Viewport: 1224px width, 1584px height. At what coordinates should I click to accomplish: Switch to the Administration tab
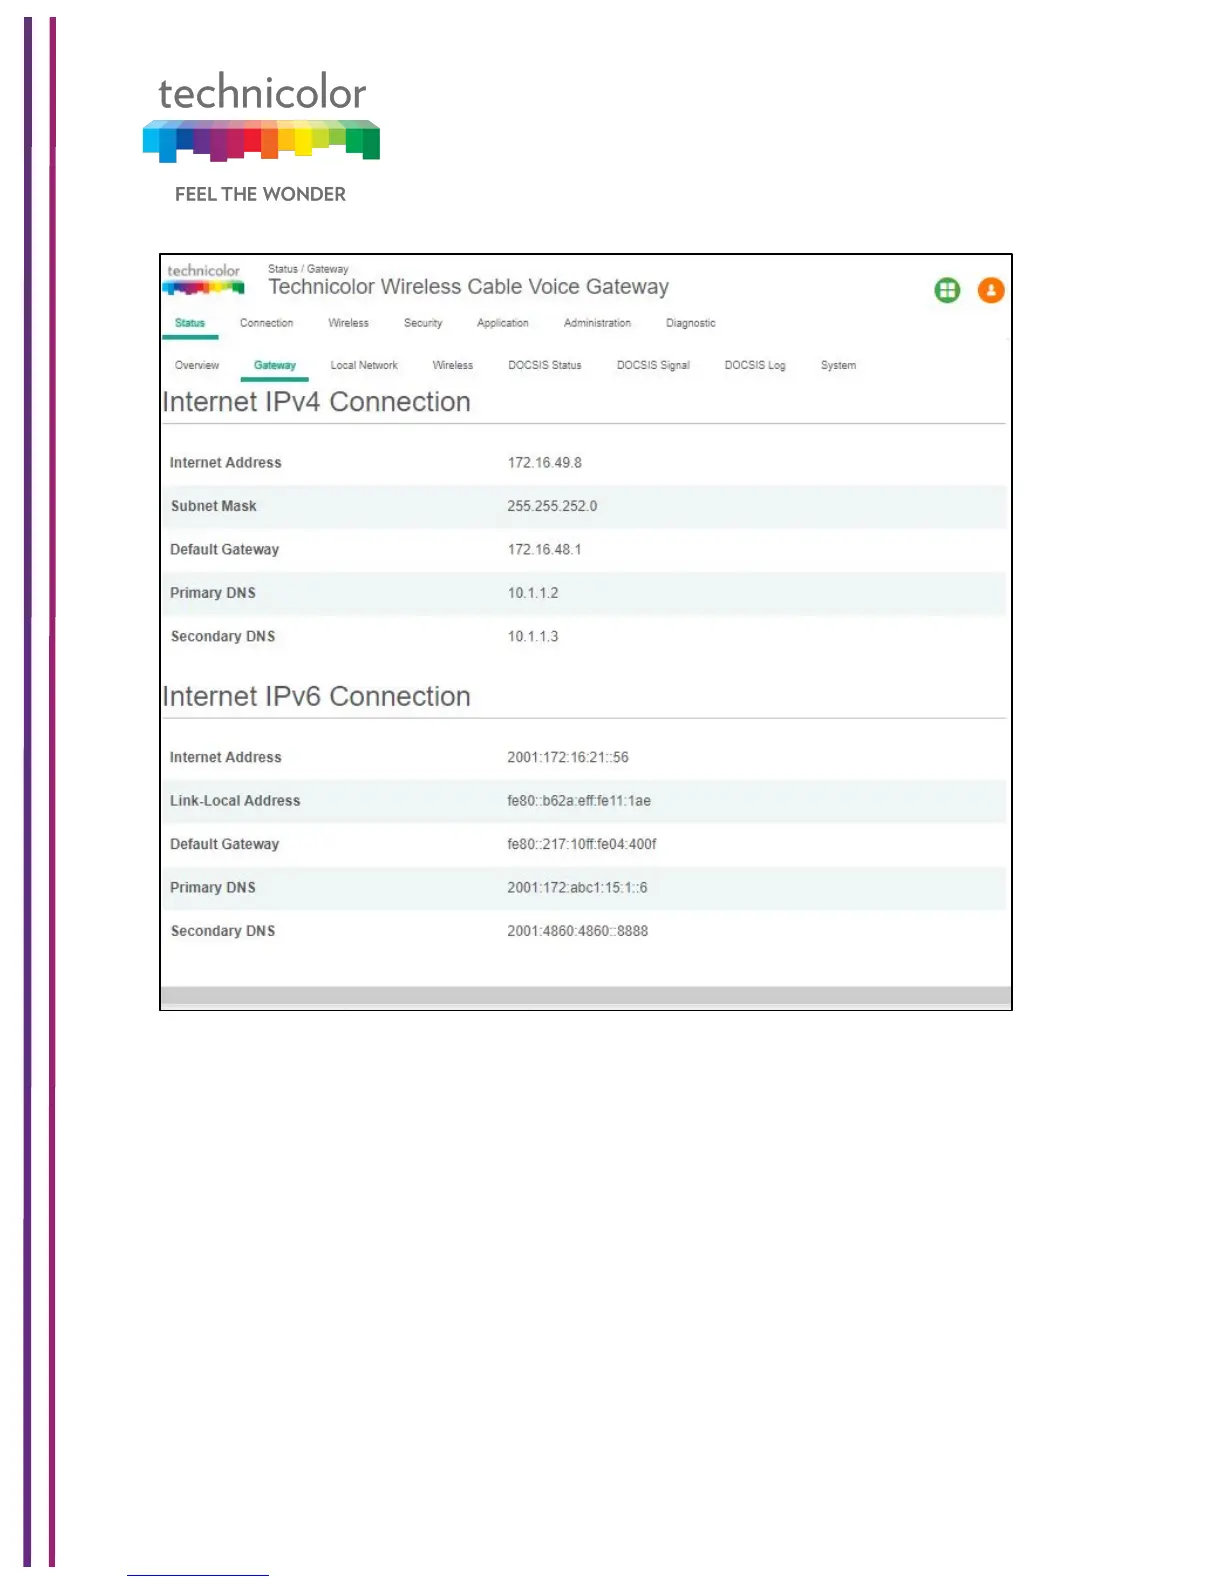pos(597,323)
